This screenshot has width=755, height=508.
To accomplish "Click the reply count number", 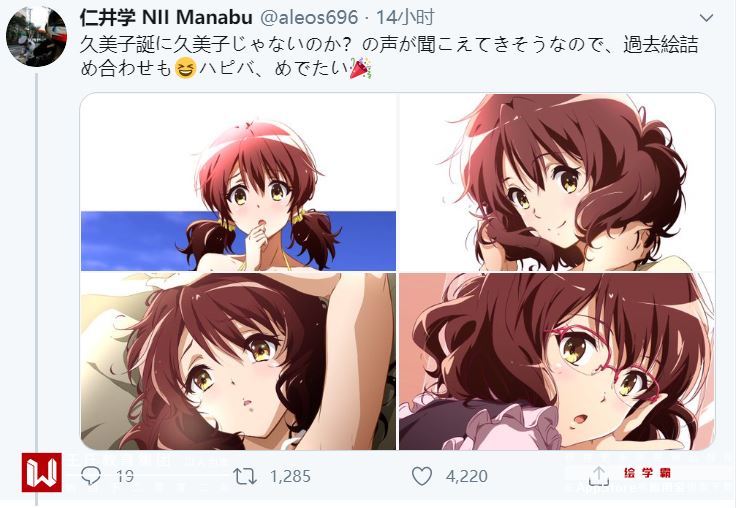I will coord(125,476).
